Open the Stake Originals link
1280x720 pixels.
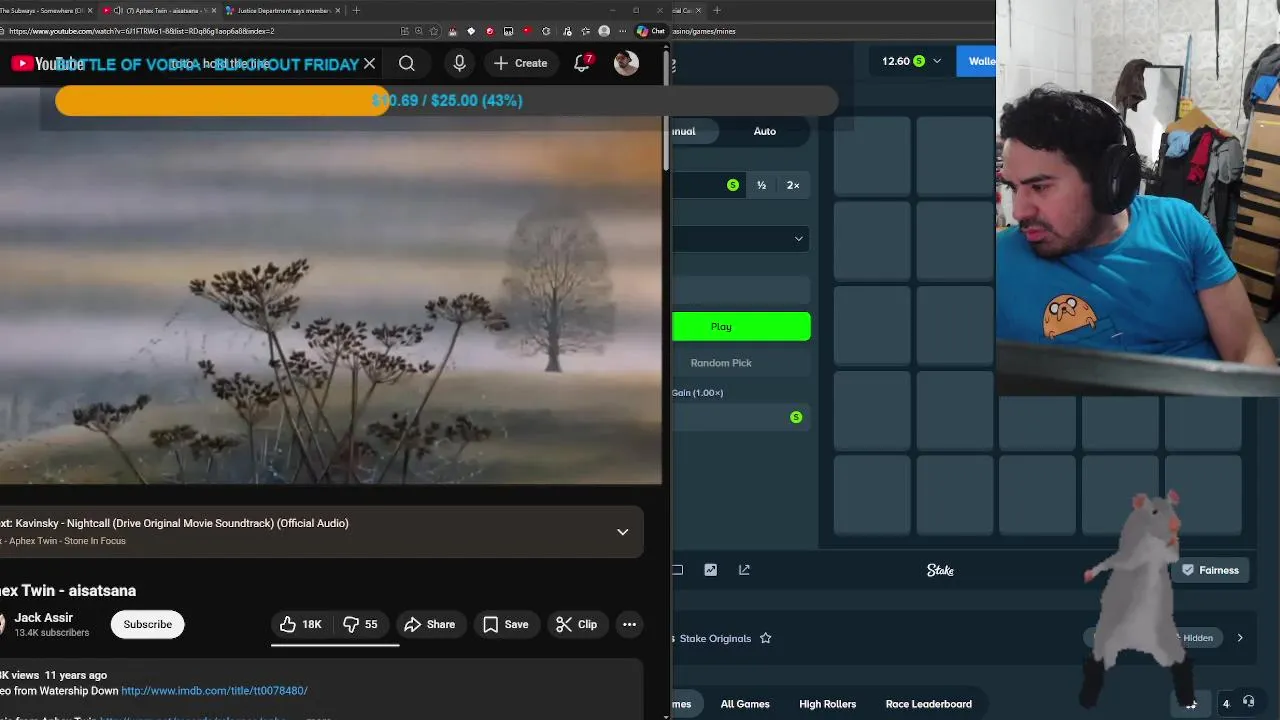click(715, 638)
